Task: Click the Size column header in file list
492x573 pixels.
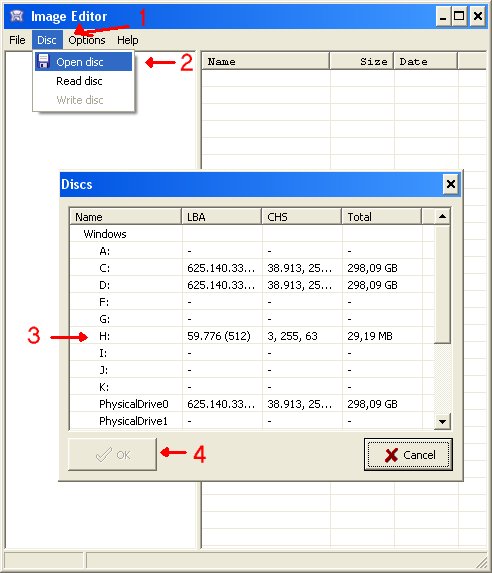Action: [x=362, y=61]
